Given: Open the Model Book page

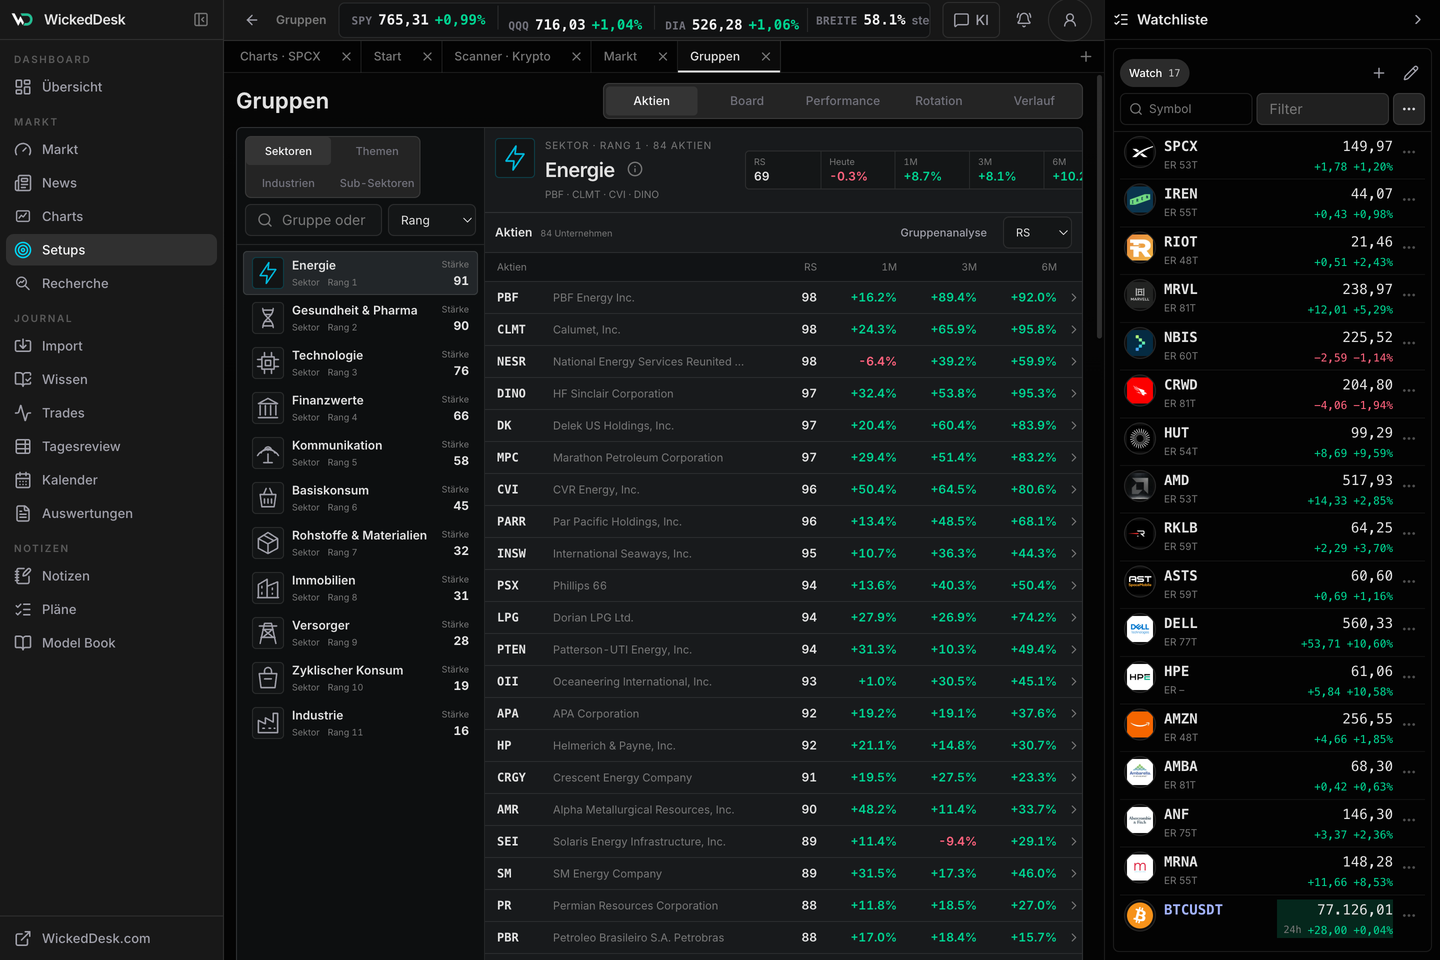Looking at the screenshot, I should coord(111,643).
